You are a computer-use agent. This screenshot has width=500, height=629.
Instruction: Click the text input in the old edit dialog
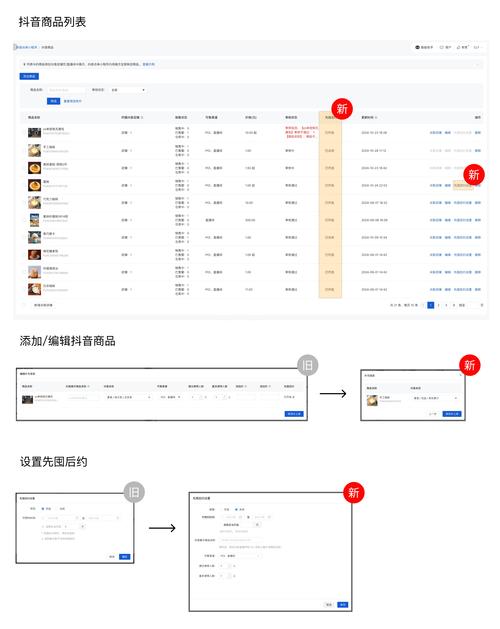point(83,398)
